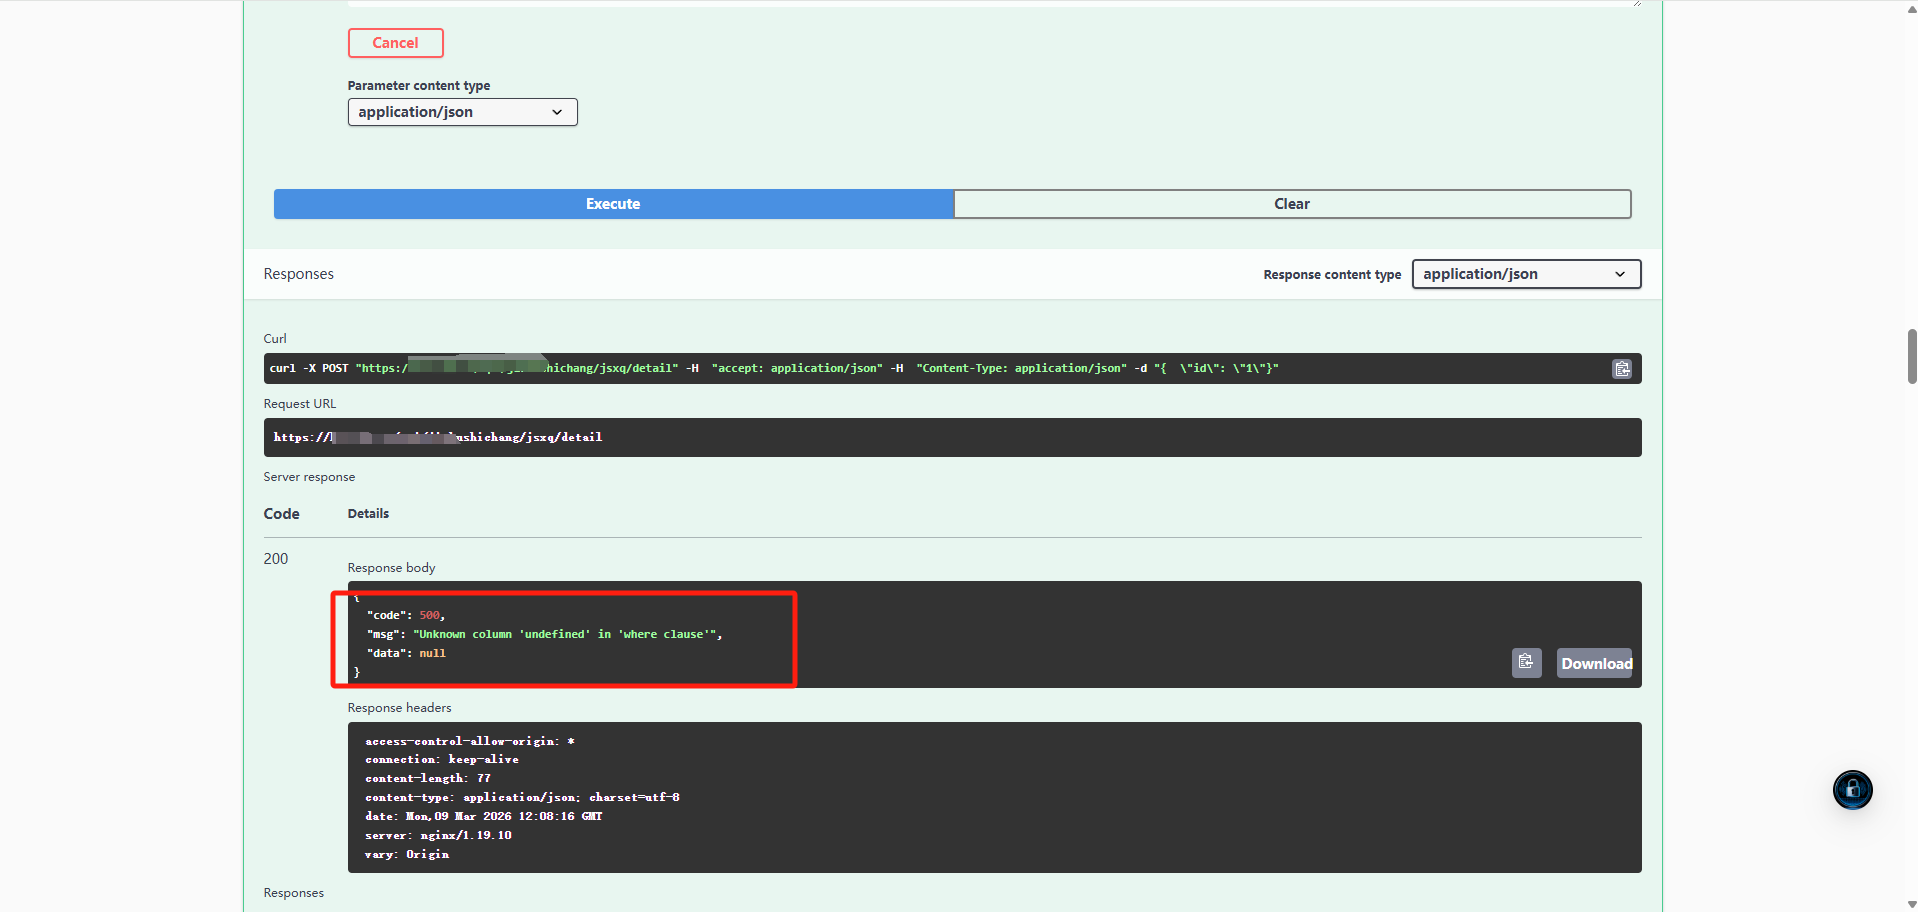Screen dimensions: 1918x912
Task: Click the 'Unknown column' error message text
Action: (565, 634)
